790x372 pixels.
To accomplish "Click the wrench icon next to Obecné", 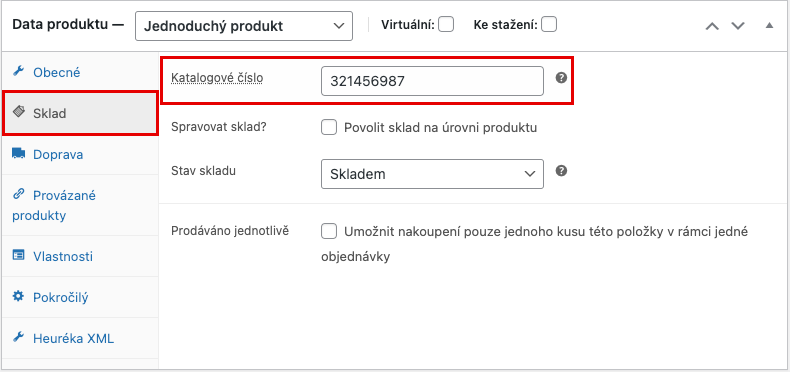I will pos(18,71).
